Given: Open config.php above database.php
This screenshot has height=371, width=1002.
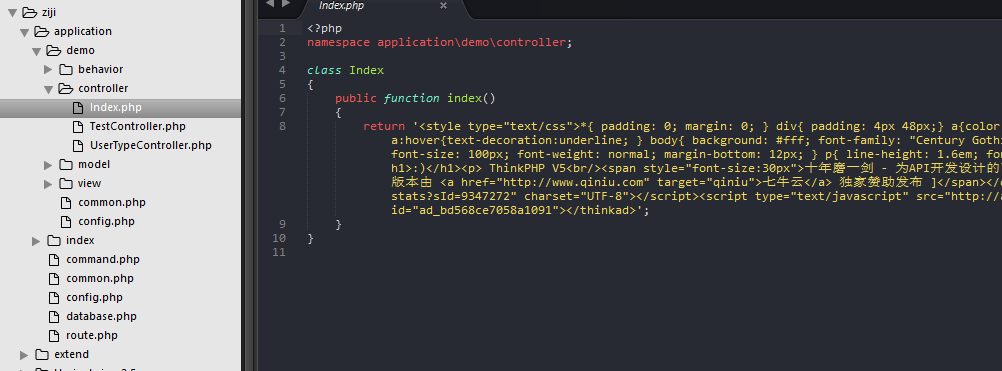Looking at the screenshot, I should pyautogui.click(x=94, y=298).
